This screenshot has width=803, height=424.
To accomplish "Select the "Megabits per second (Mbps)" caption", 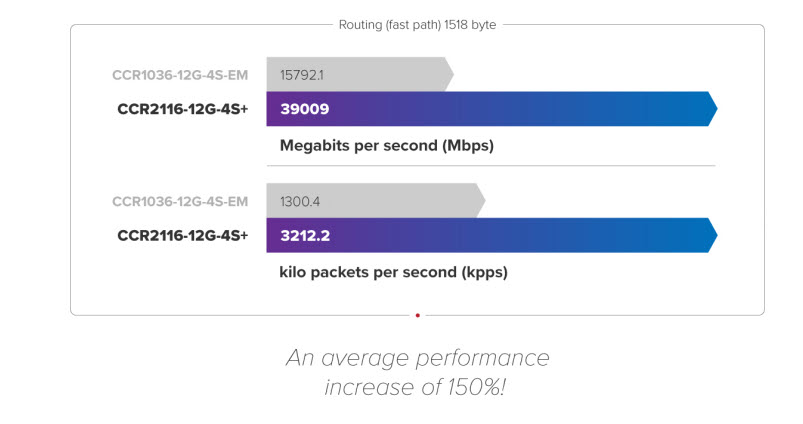I will (387, 145).
